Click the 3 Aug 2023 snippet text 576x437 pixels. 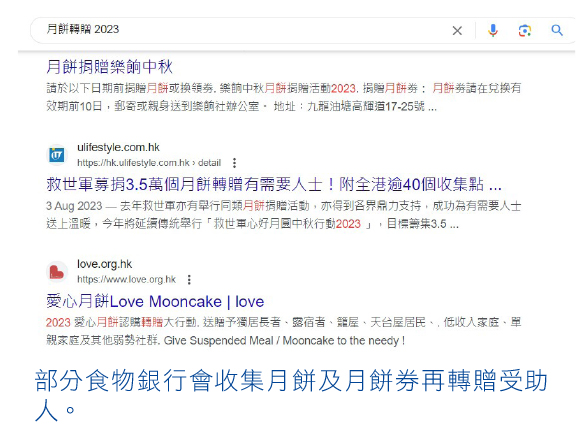[x=74, y=206]
